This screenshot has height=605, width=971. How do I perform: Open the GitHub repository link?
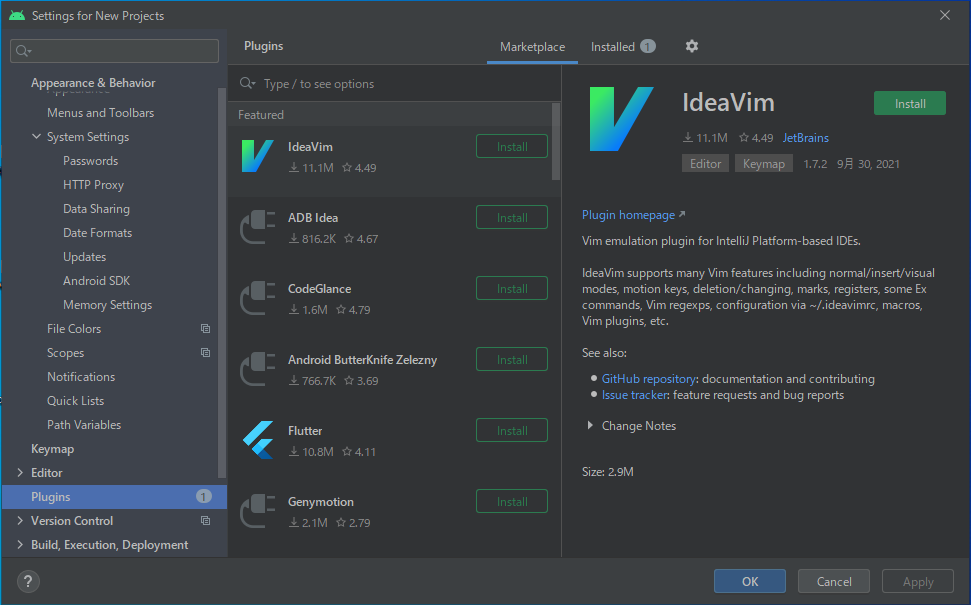649,379
